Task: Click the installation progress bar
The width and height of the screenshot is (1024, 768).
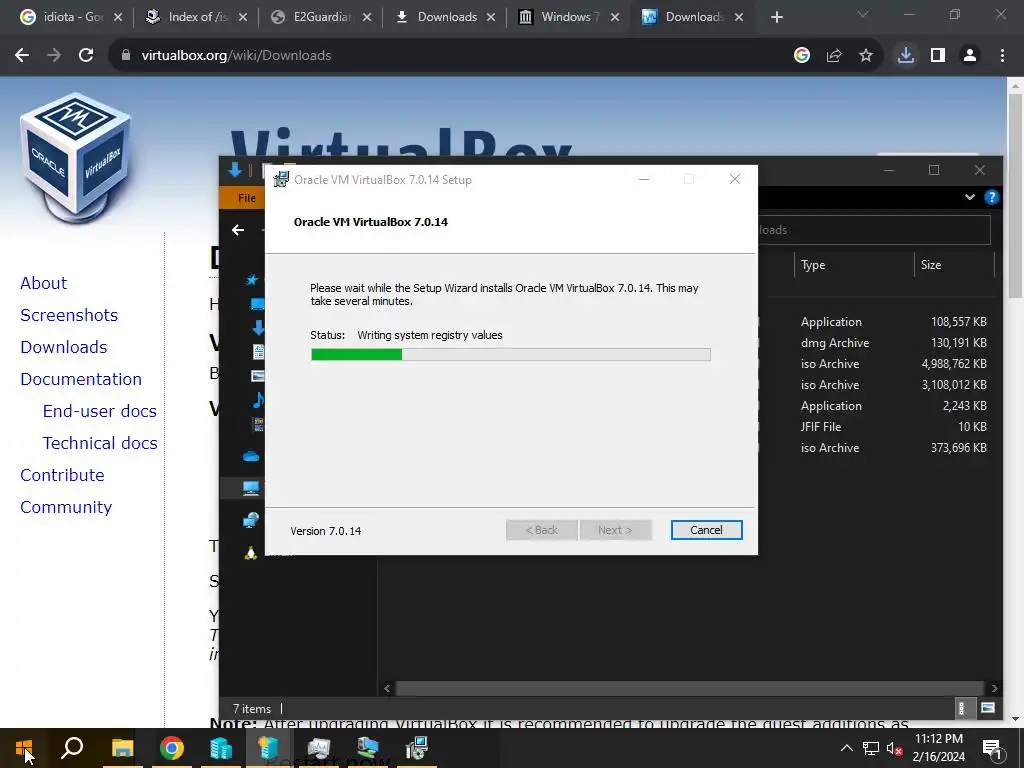Action: (x=511, y=355)
